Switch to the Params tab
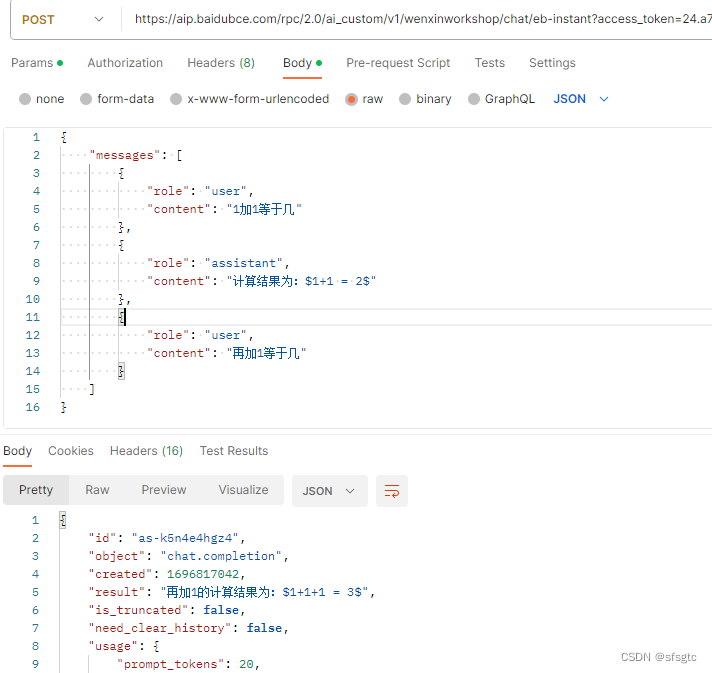The width and height of the screenshot is (712, 673). 37,63
